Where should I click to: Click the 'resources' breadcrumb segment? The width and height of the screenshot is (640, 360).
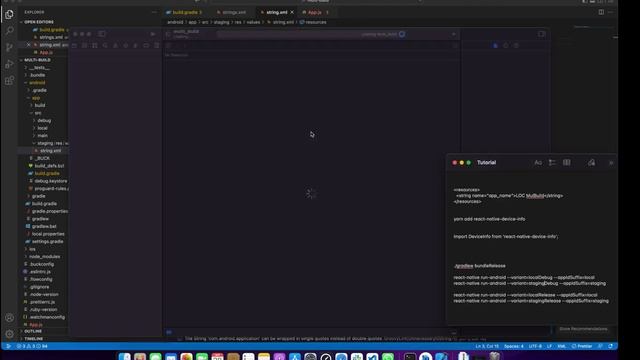point(316,22)
